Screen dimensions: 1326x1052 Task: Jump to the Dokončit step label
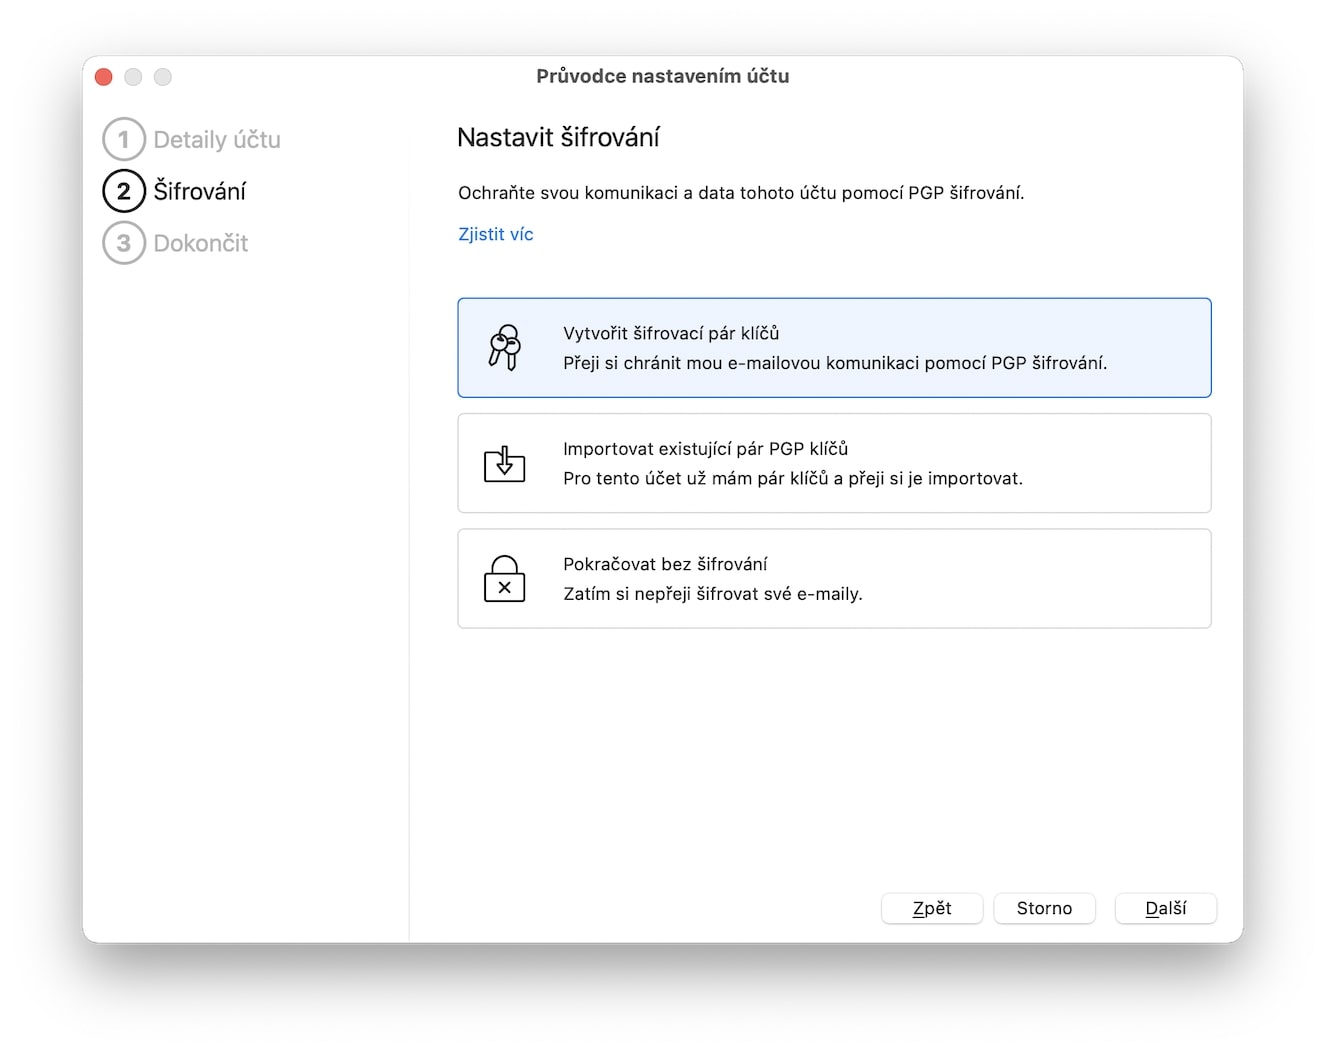(x=201, y=243)
